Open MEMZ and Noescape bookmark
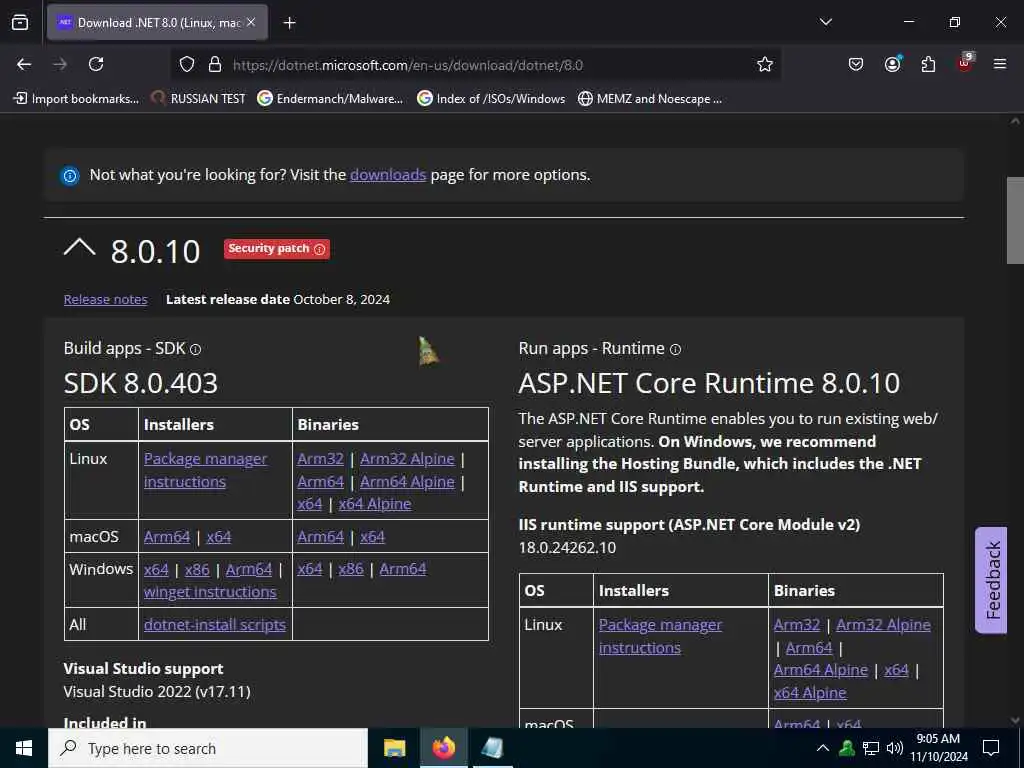 (x=650, y=99)
